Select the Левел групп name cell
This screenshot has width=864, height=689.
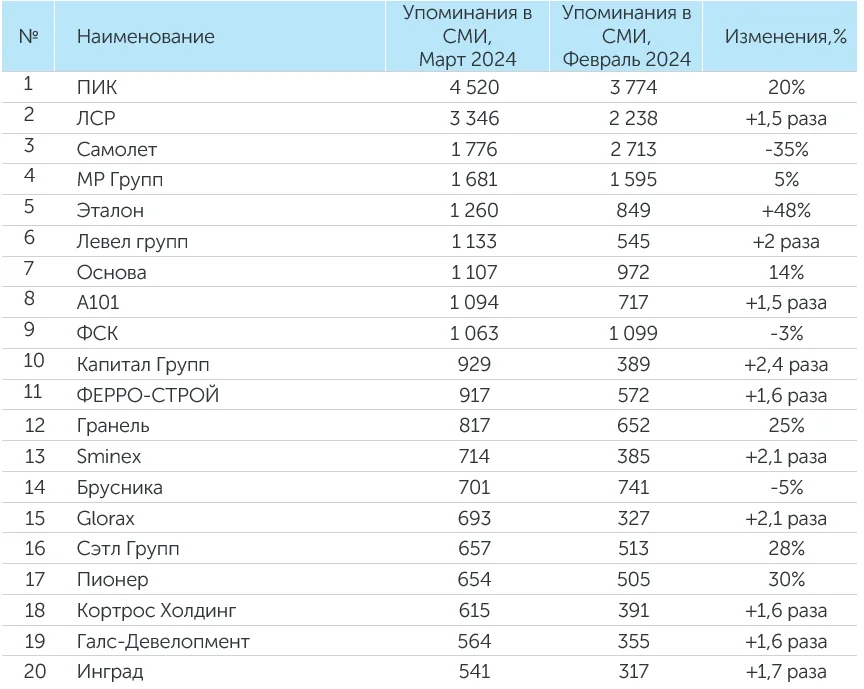point(132,242)
